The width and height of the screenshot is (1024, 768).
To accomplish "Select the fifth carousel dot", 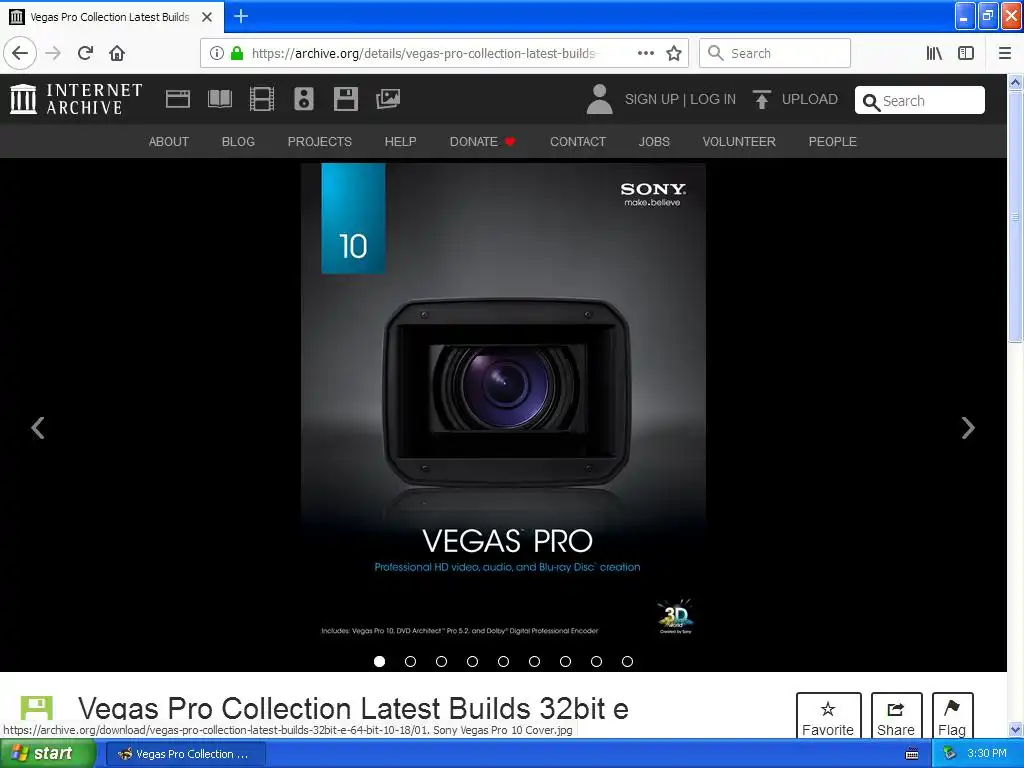I will coord(504,662).
